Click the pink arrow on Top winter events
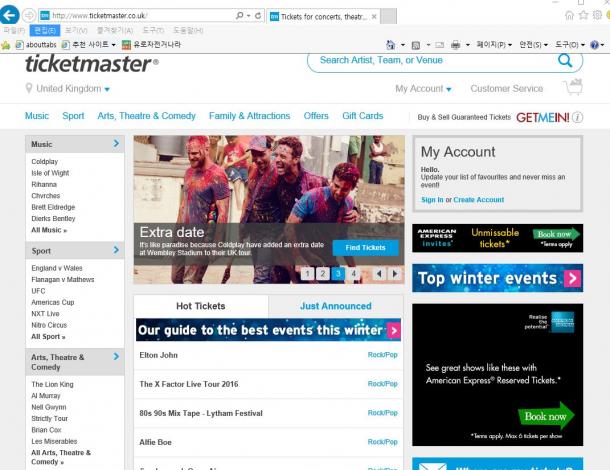 coord(573,278)
